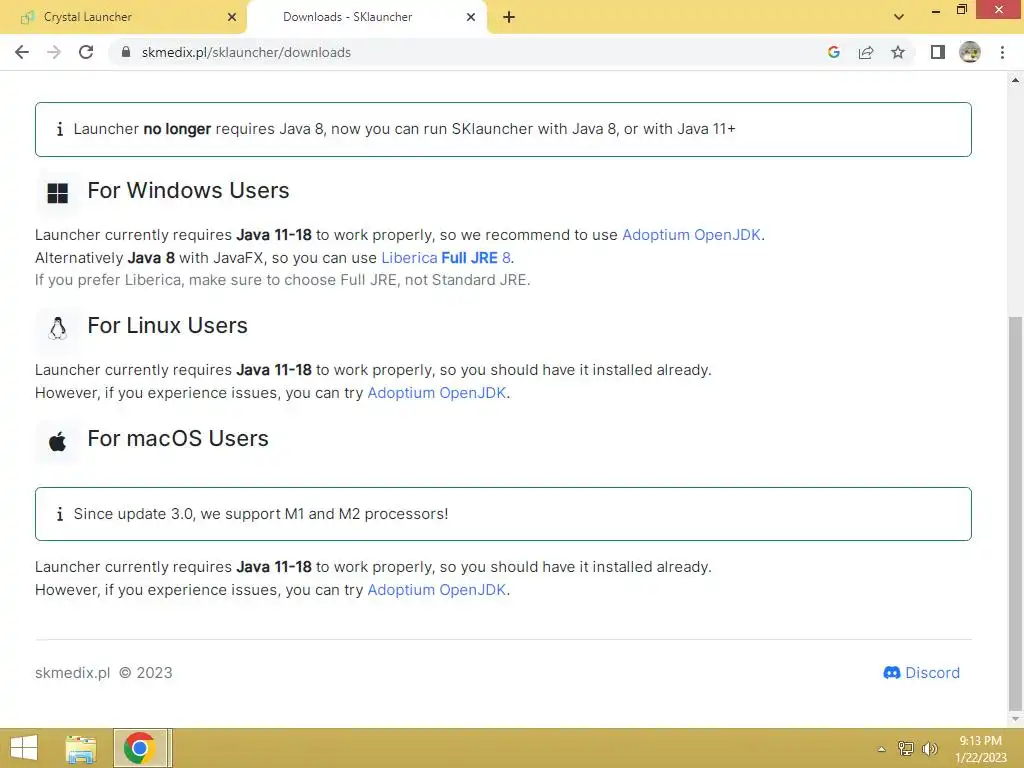Open Adoptium OpenJDK link under Linux
The height and width of the screenshot is (768, 1024).
(437, 393)
